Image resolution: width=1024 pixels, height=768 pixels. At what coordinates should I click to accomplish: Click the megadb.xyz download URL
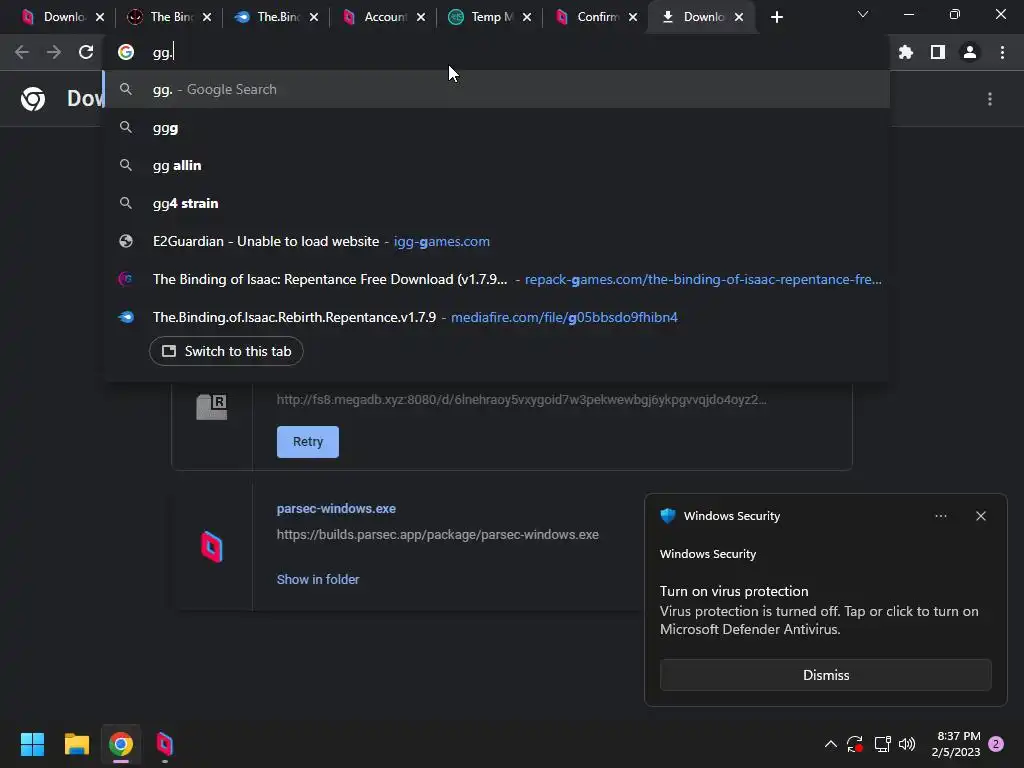pos(521,399)
